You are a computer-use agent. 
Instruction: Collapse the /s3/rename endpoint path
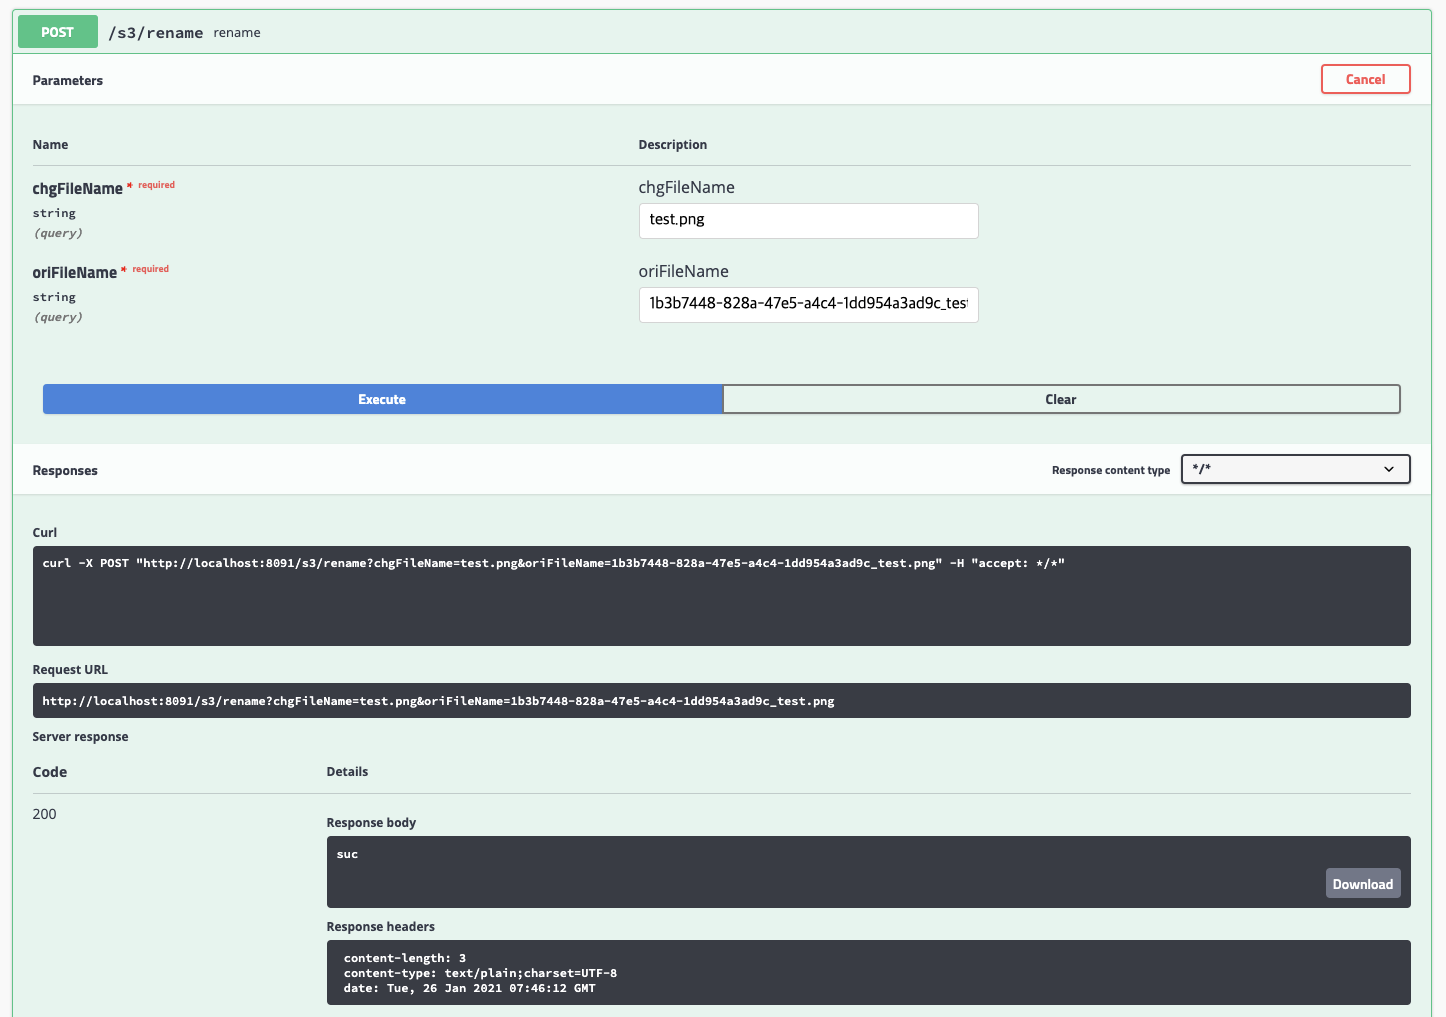[156, 33]
